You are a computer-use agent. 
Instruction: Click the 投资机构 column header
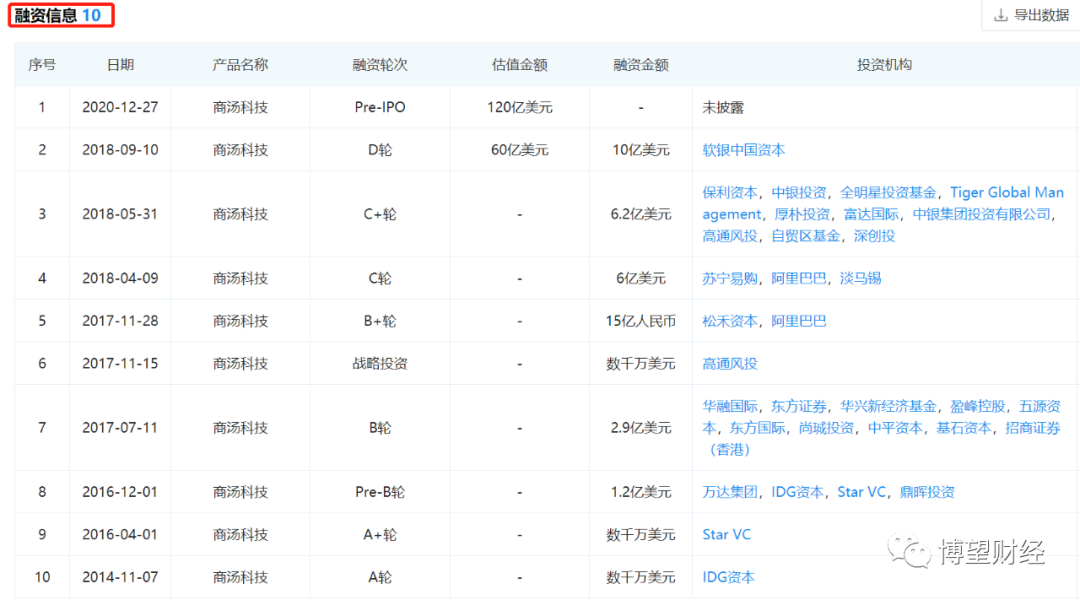click(884, 65)
